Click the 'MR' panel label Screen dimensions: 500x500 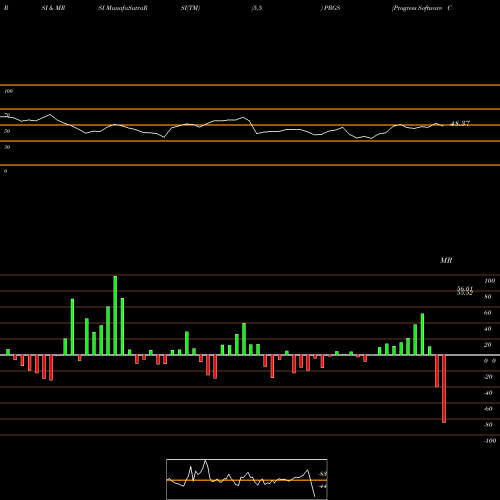(446, 260)
